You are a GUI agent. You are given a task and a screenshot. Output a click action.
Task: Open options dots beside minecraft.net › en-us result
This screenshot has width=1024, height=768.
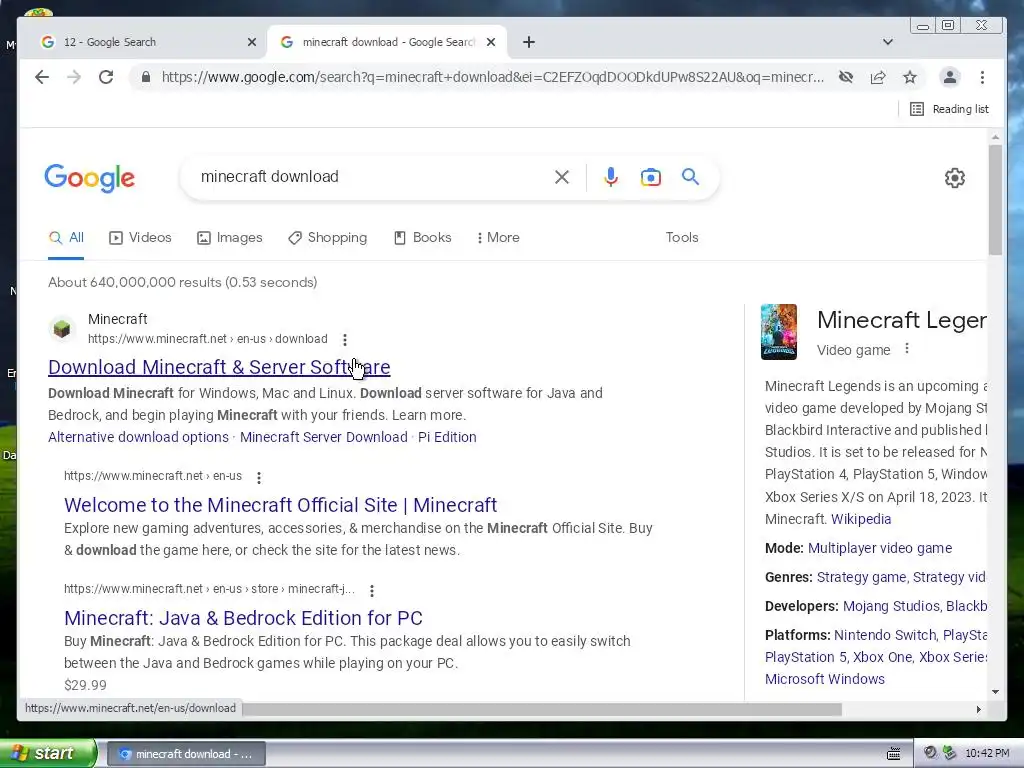tap(259, 477)
